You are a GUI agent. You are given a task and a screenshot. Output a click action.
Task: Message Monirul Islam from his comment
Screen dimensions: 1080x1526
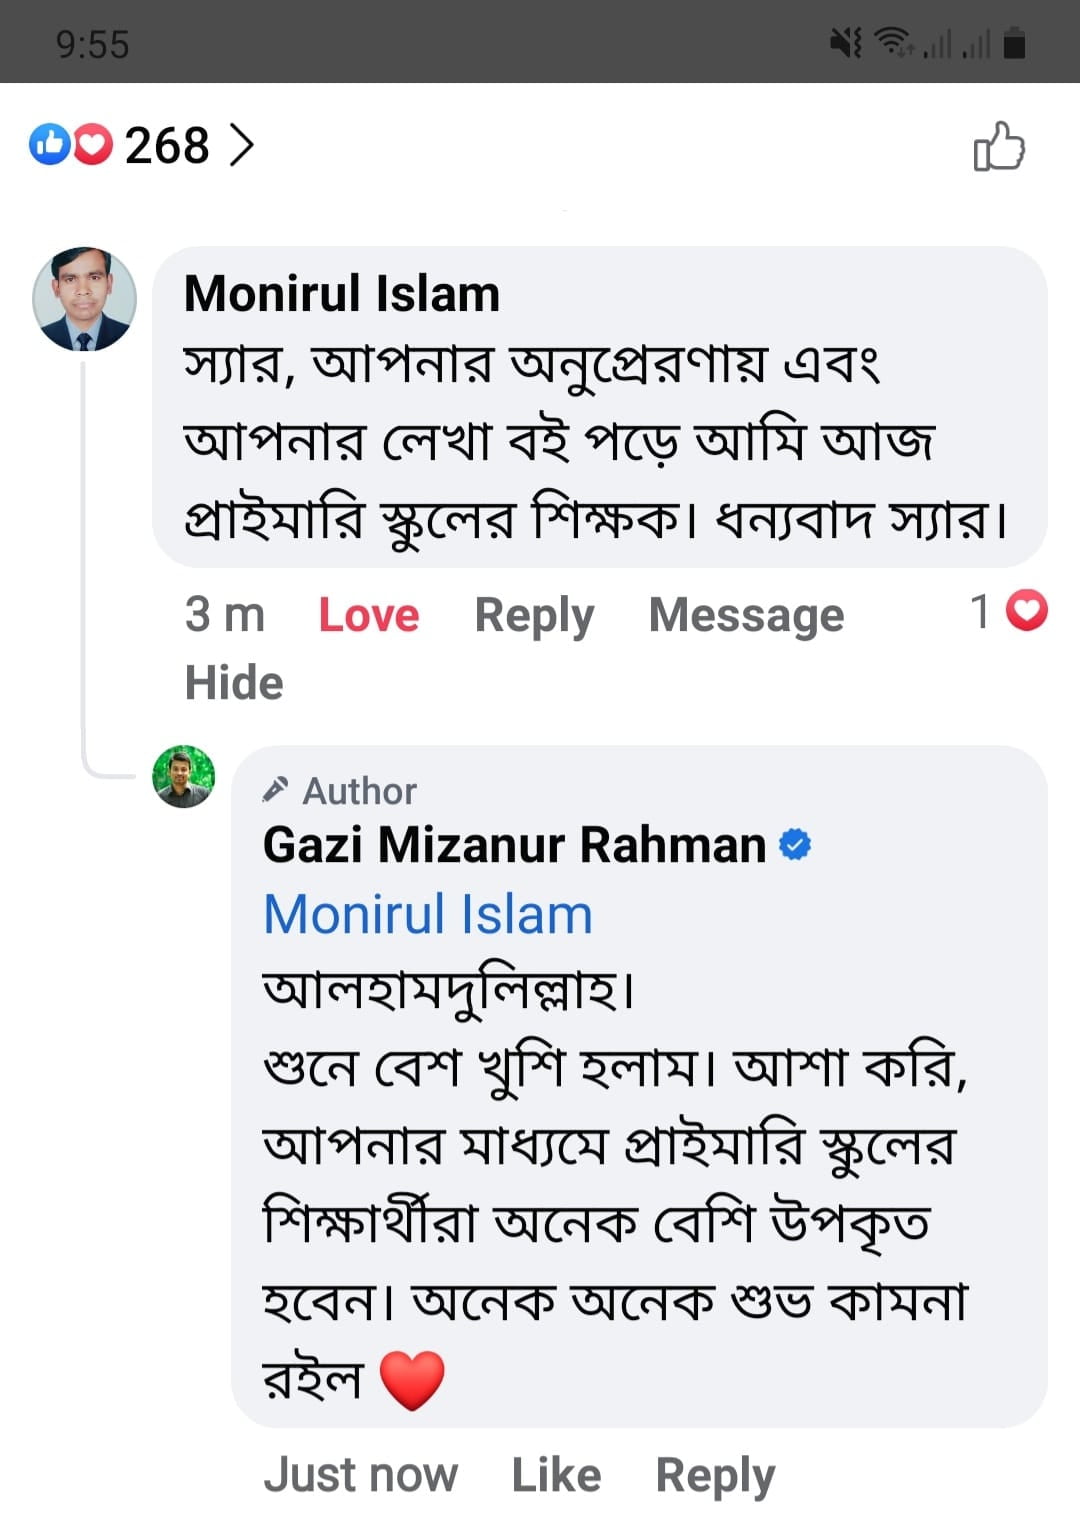746,615
